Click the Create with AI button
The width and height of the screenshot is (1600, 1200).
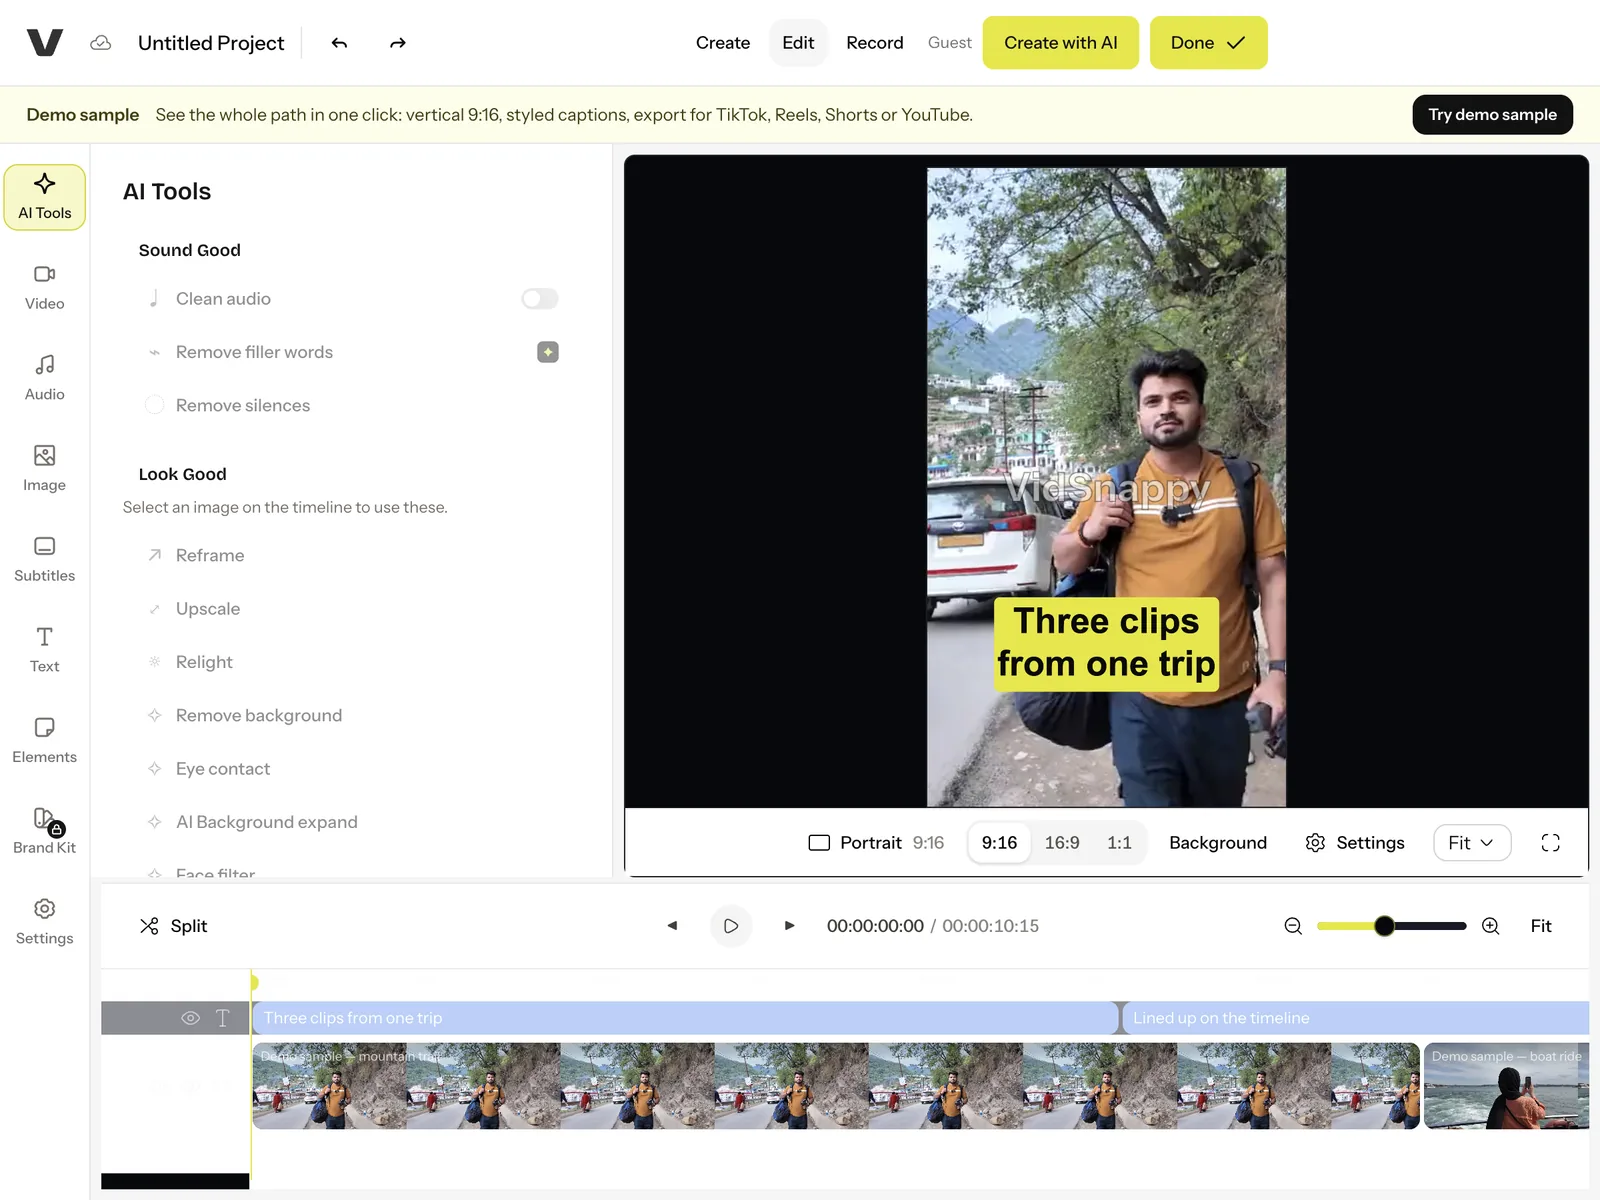[x=1061, y=43]
